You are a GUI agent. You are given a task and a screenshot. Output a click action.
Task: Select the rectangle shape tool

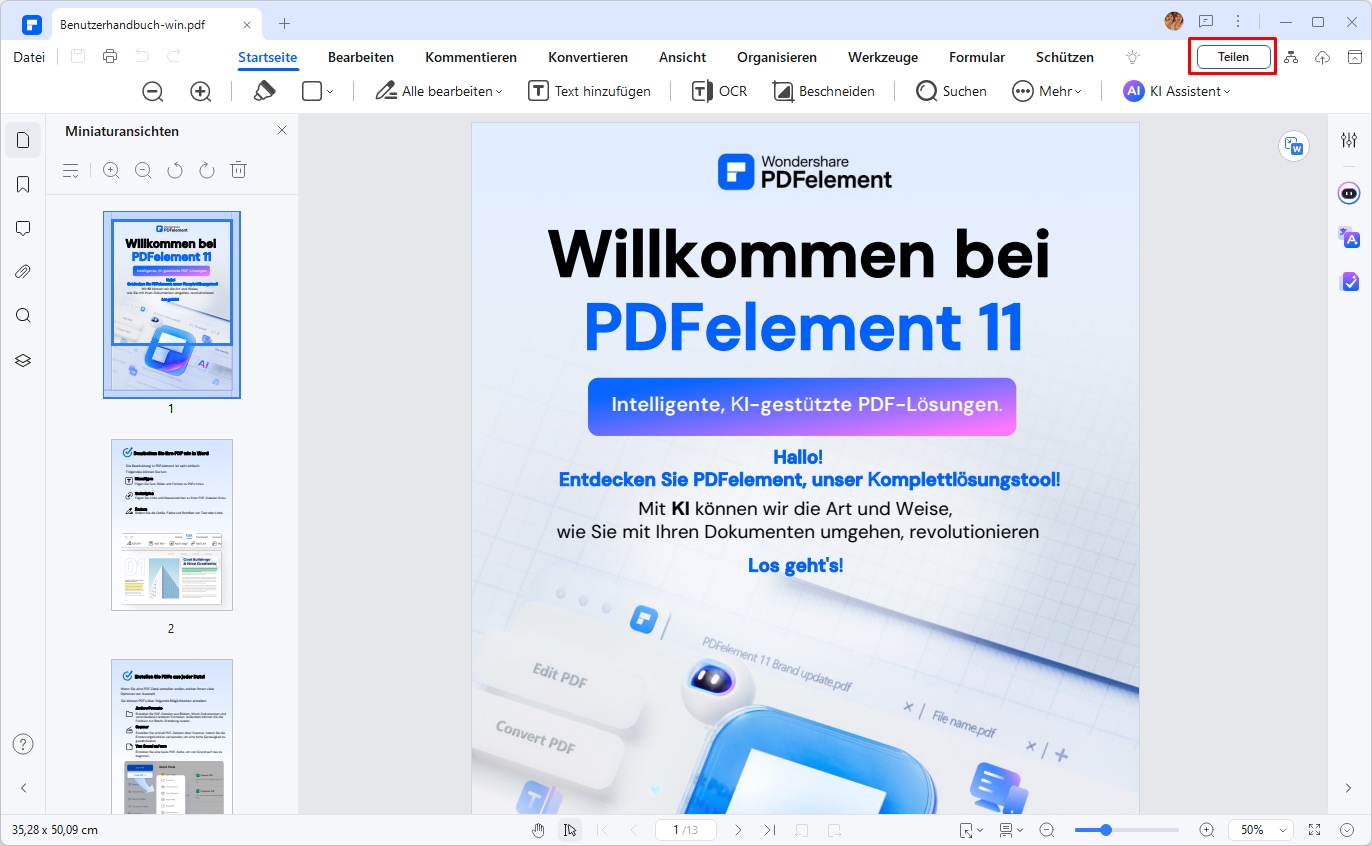311,91
